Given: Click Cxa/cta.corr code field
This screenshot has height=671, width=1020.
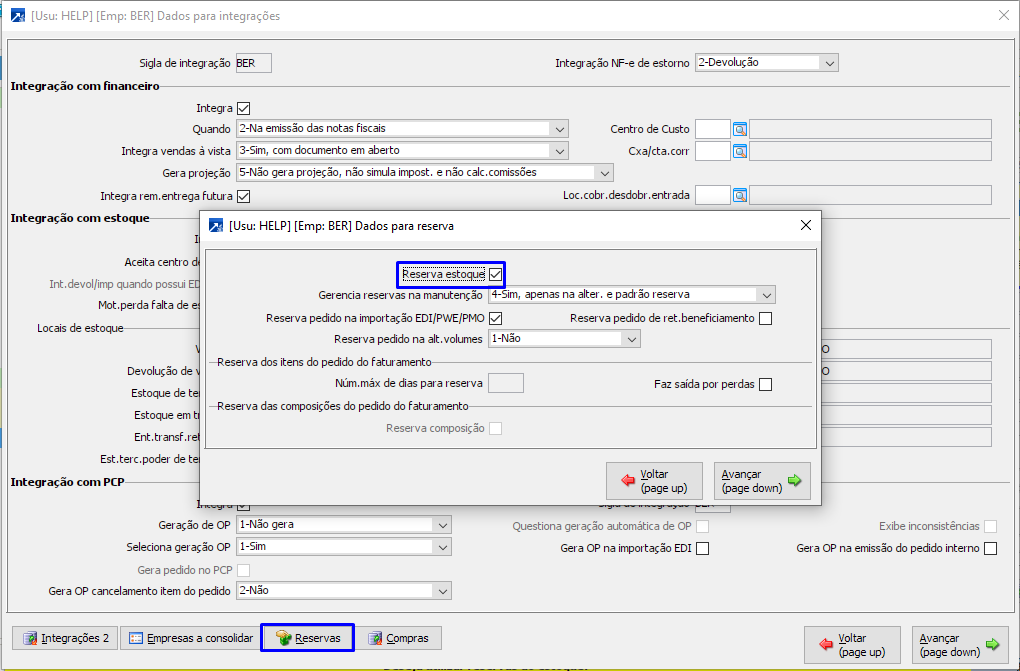Looking at the screenshot, I should (713, 151).
